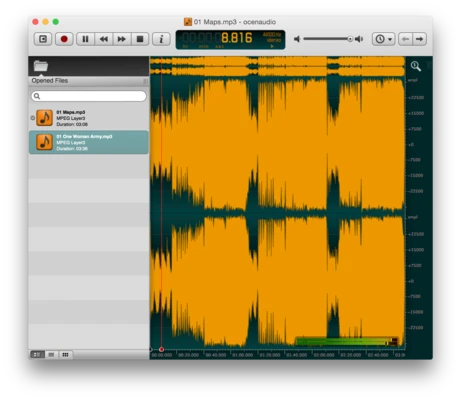Image resolution: width=461 pixels, height=400 pixels.
Task: Click music note icon of One Woman Army
Action: (44, 142)
